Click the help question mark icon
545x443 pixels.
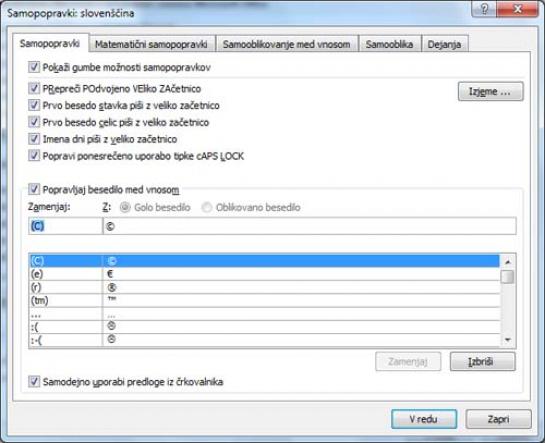tap(484, 8)
